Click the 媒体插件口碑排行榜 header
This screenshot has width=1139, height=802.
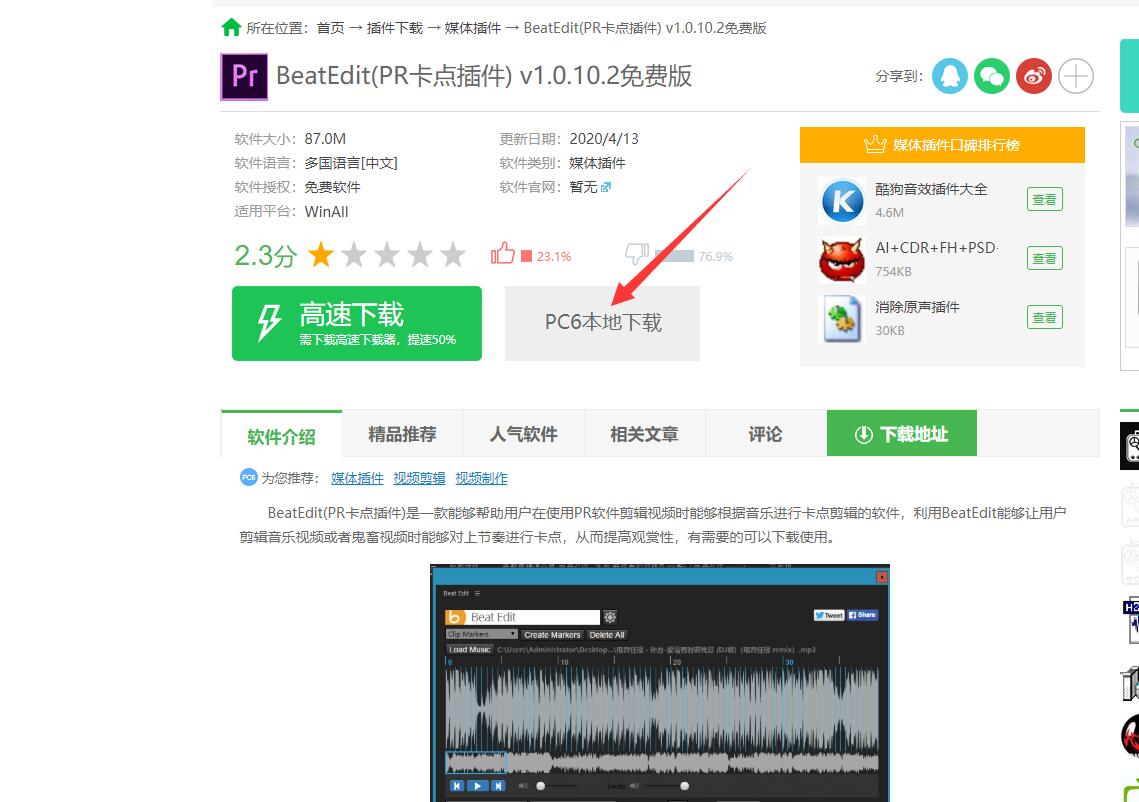(x=942, y=145)
